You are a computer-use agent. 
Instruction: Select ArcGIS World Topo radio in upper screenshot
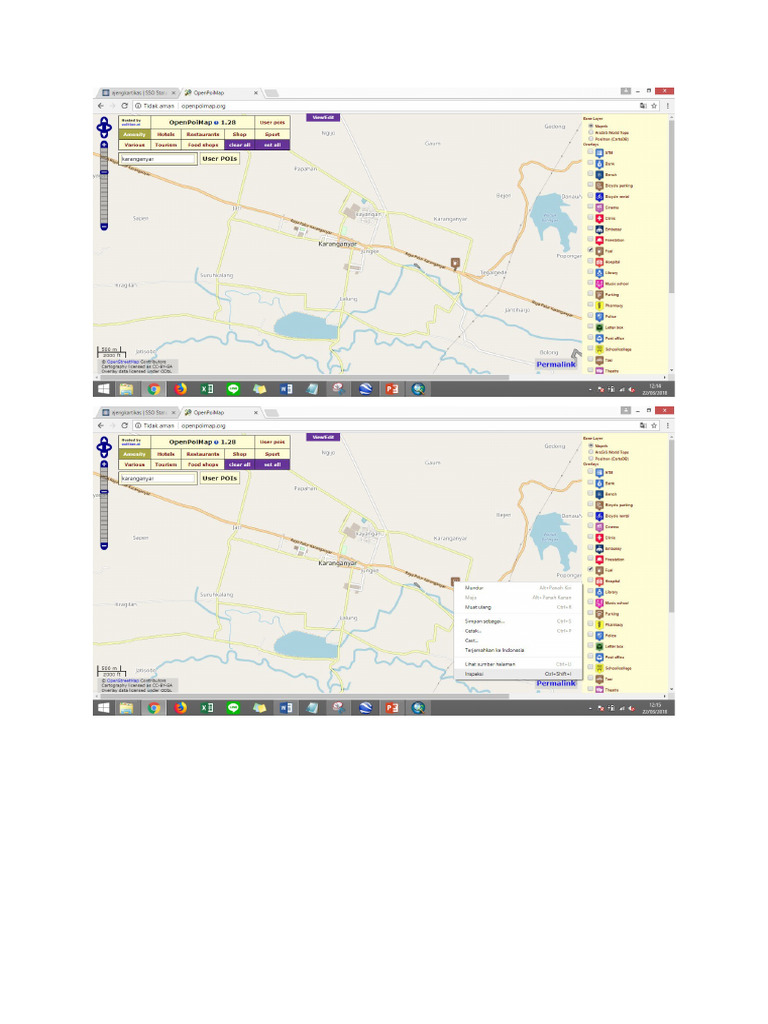point(591,133)
